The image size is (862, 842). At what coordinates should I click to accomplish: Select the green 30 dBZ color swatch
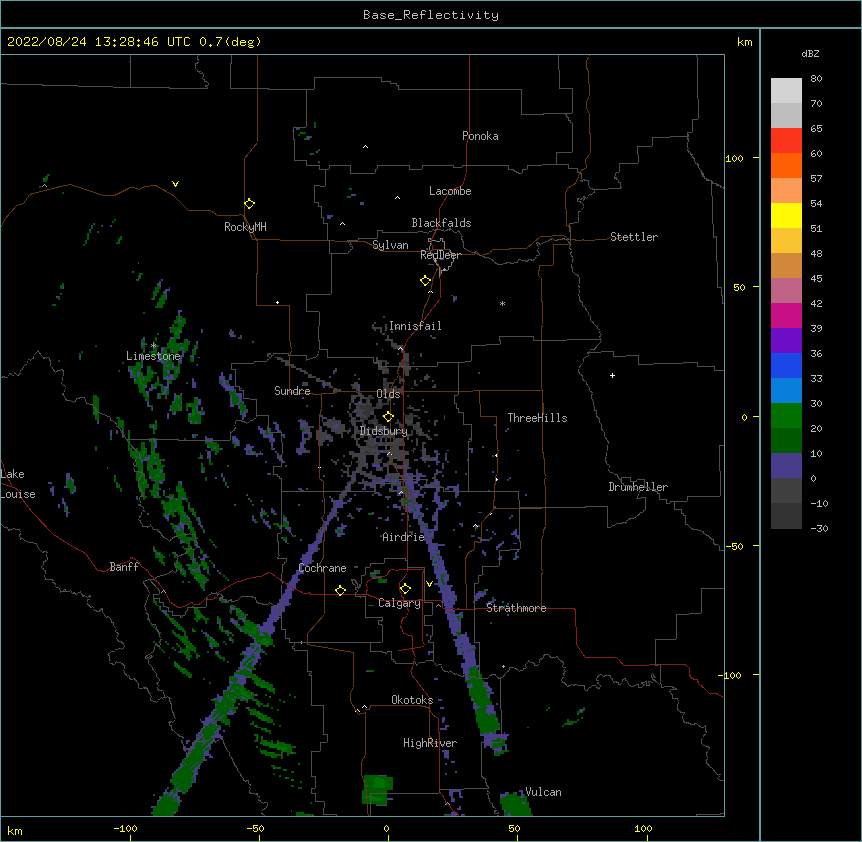click(x=786, y=416)
